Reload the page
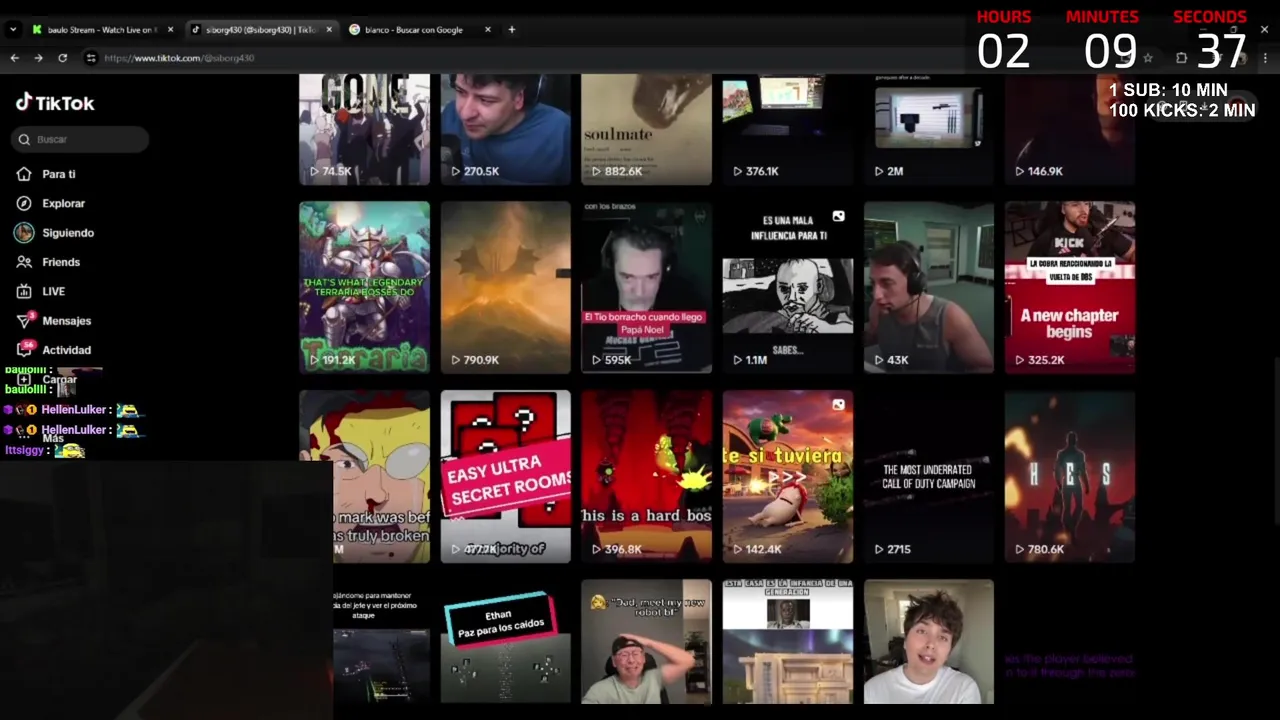This screenshot has width=1280, height=720. pyautogui.click(x=62, y=58)
